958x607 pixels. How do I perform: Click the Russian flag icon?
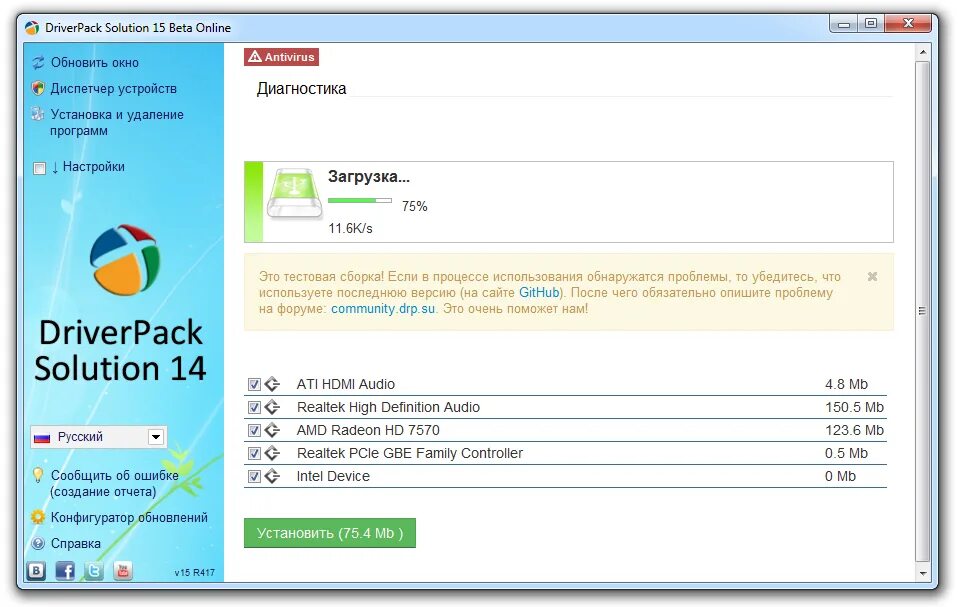click(42, 437)
